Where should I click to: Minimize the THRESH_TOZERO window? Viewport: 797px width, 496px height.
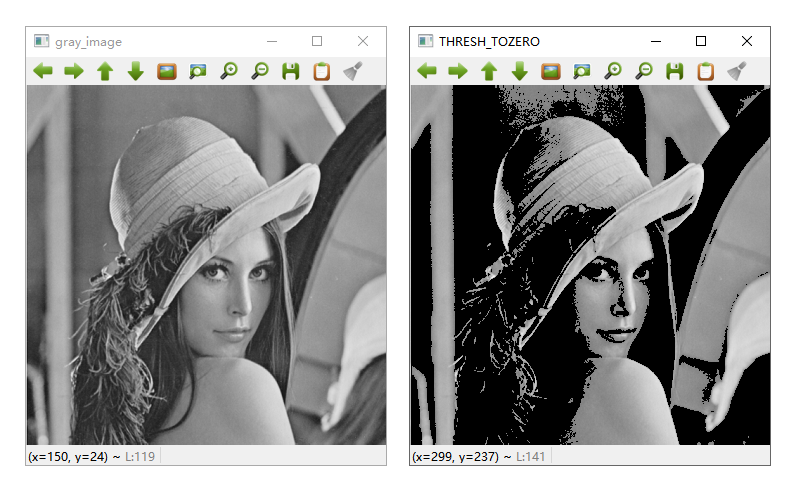[x=656, y=41]
